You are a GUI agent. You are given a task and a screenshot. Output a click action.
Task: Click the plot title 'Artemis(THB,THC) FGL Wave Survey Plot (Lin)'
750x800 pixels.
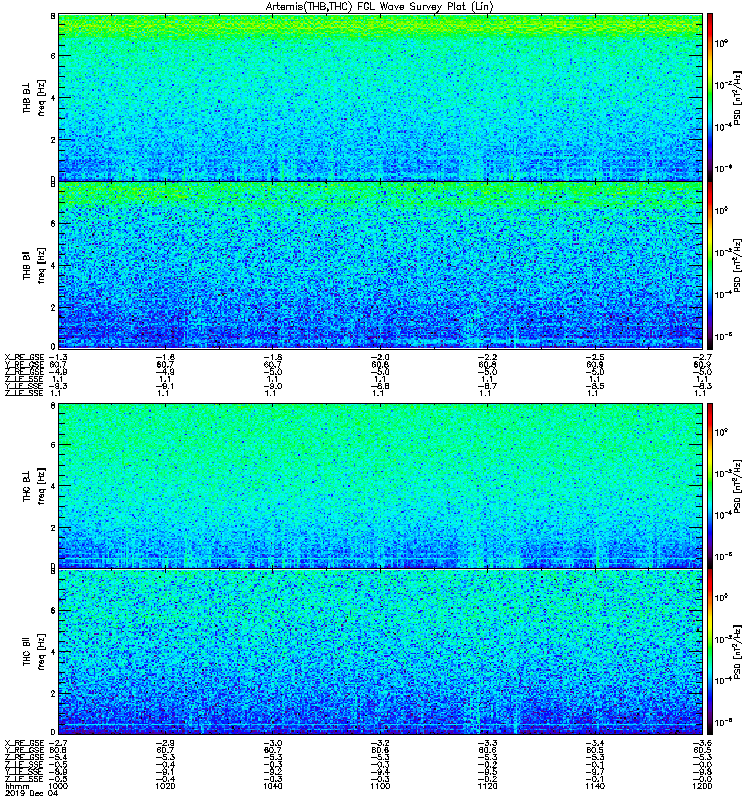(380, 7)
